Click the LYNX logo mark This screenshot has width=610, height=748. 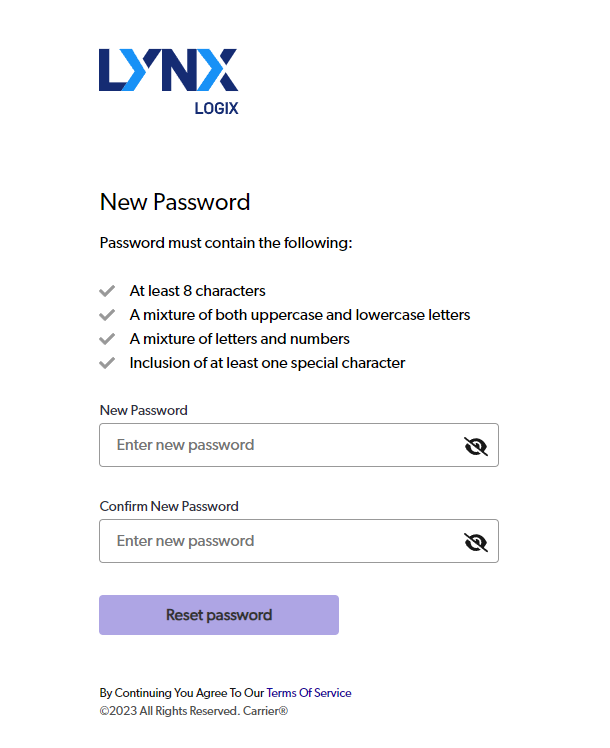click(x=168, y=70)
